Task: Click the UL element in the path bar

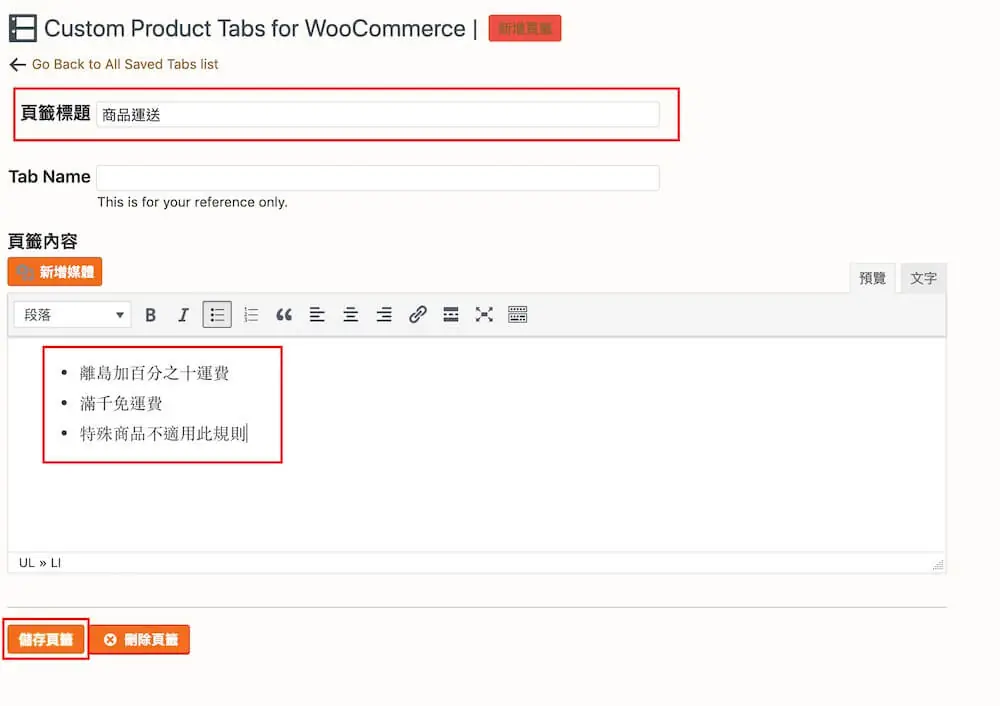Action: pyautogui.click(x=27, y=563)
